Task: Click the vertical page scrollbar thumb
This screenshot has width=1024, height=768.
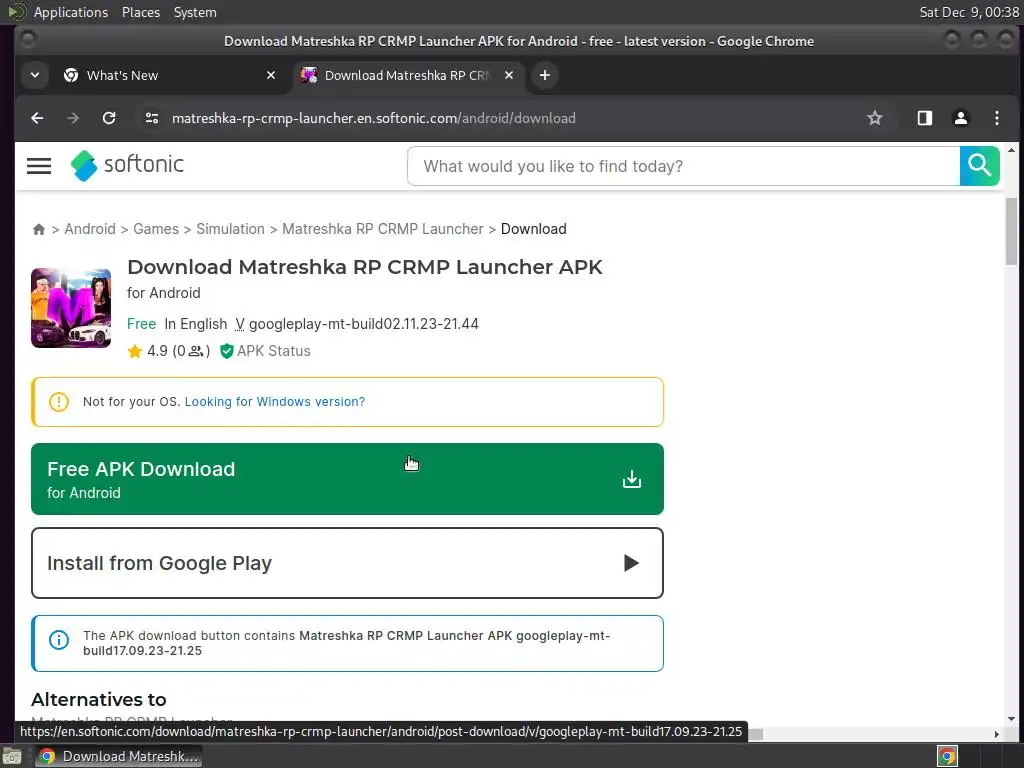Action: point(1011,231)
